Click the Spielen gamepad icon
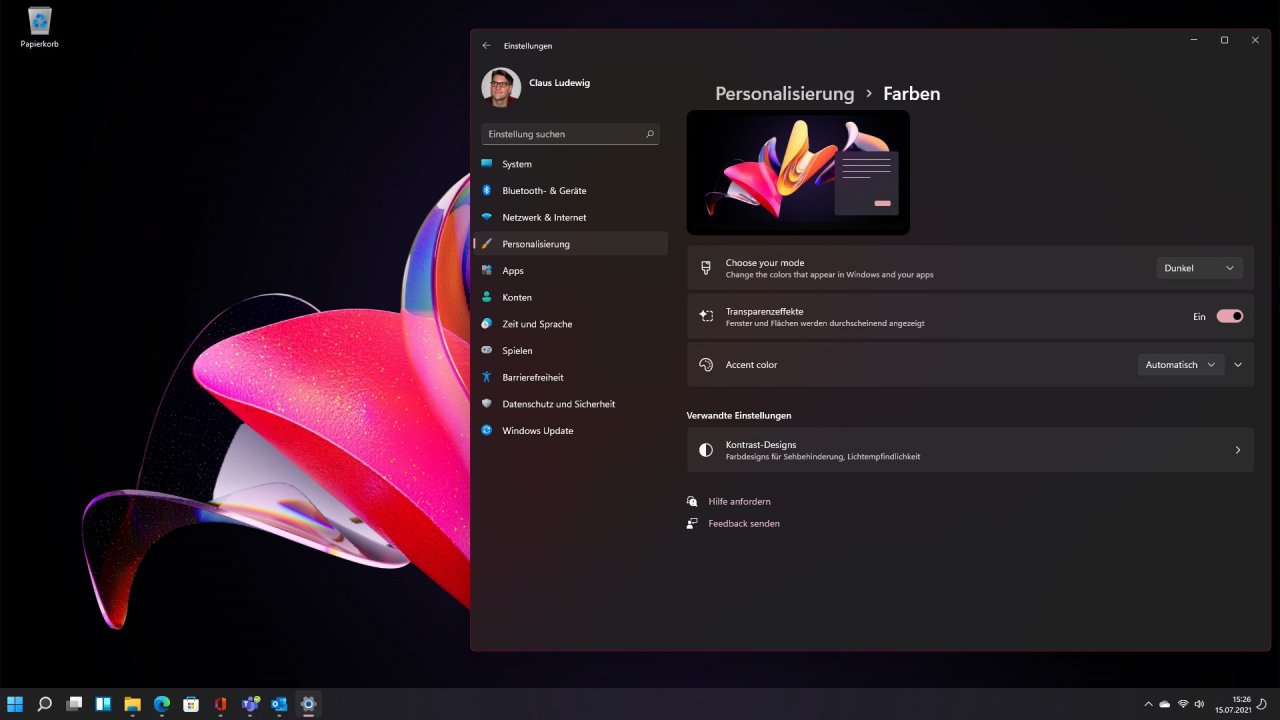Viewport: 1280px width, 720px height. point(487,350)
